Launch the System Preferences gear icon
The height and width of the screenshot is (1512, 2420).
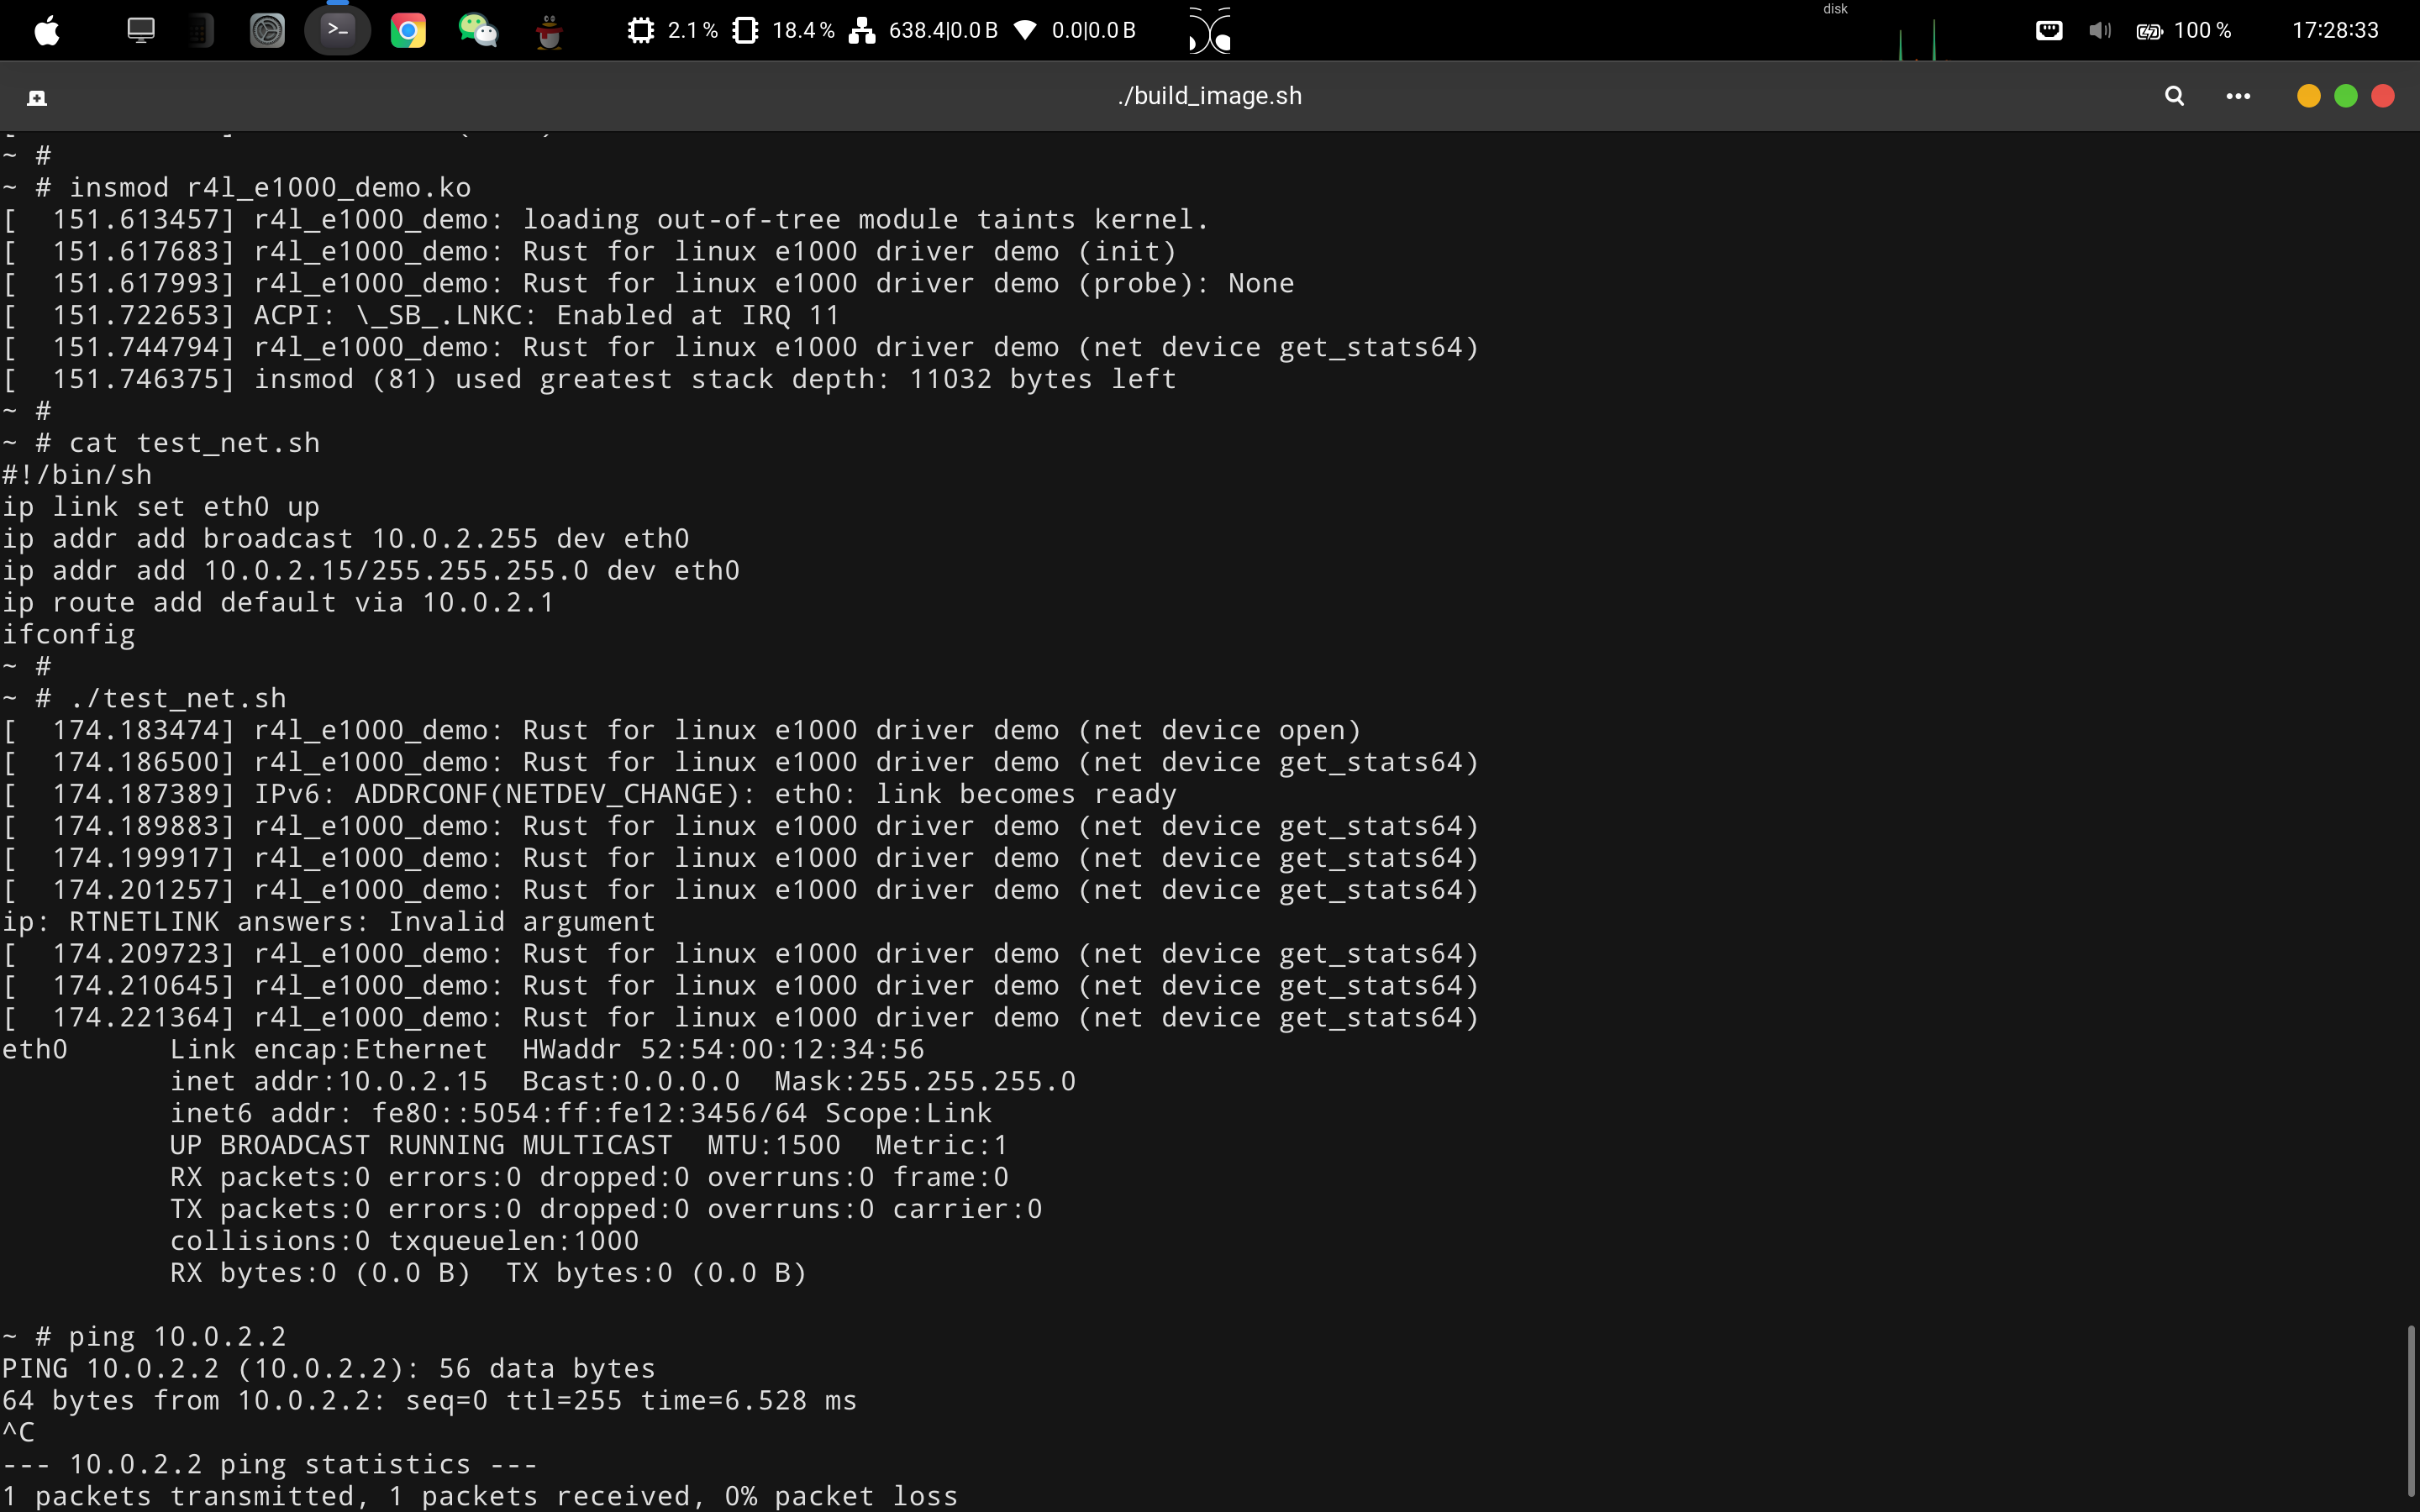267,31
